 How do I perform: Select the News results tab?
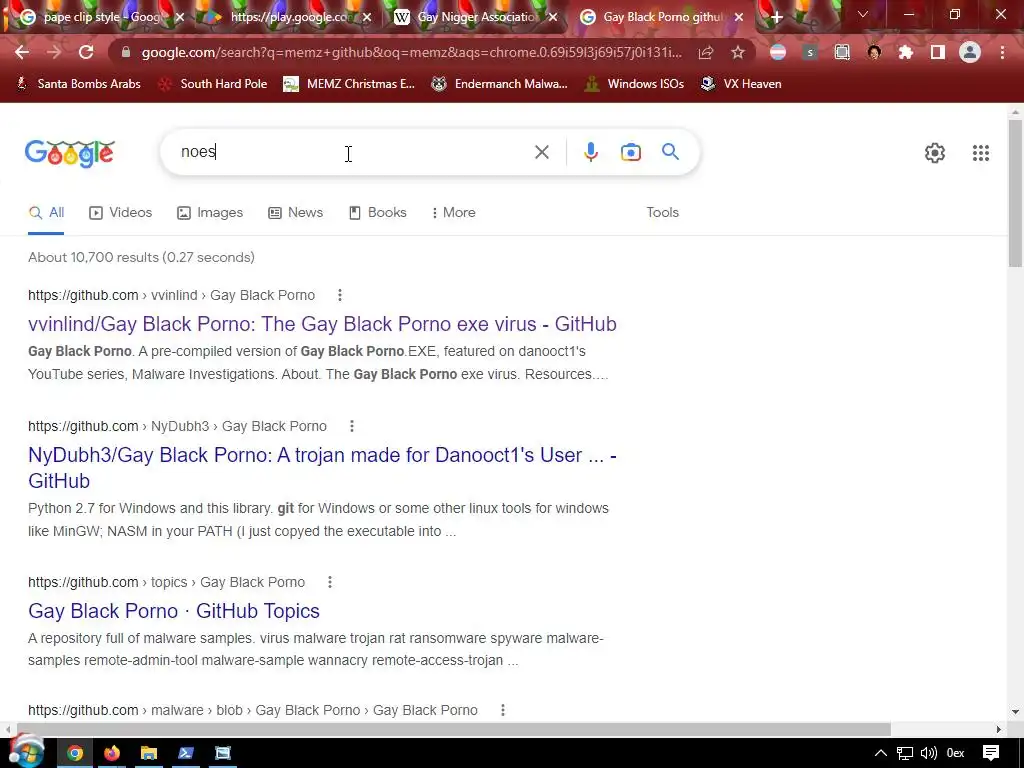click(x=296, y=213)
